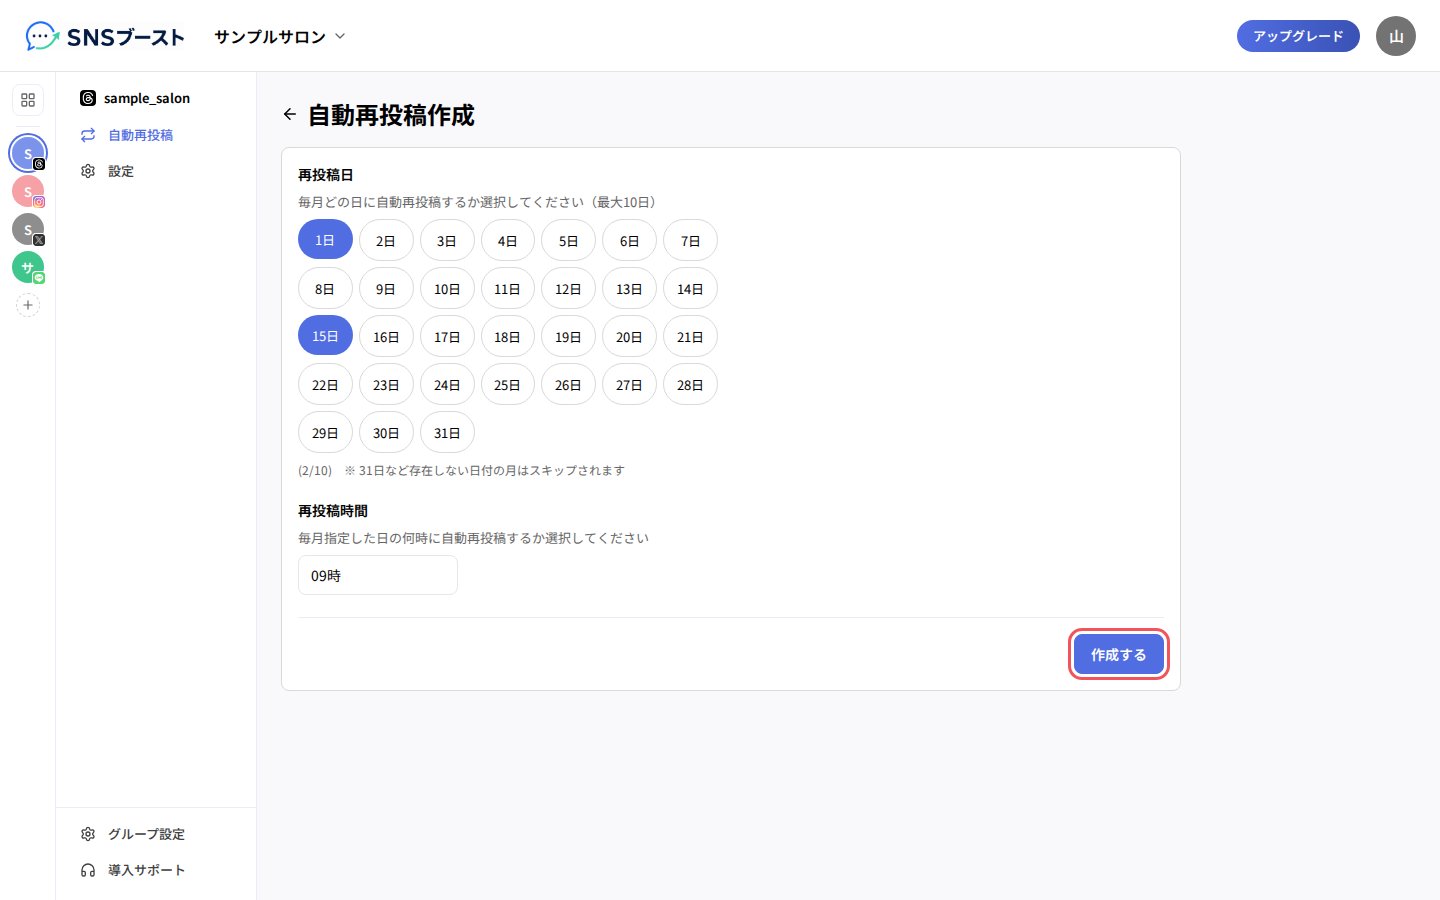Image resolution: width=1440 pixels, height=900 pixels.
Task: Click the 作成する button
Action: coord(1119,654)
